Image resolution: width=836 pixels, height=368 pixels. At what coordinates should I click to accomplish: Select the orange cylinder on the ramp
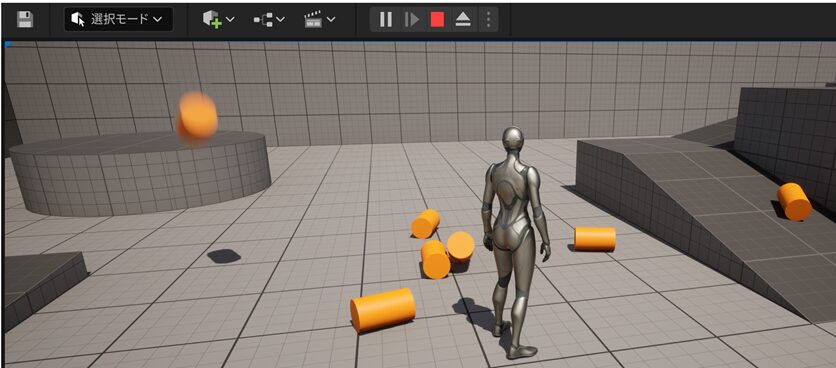[x=794, y=201]
